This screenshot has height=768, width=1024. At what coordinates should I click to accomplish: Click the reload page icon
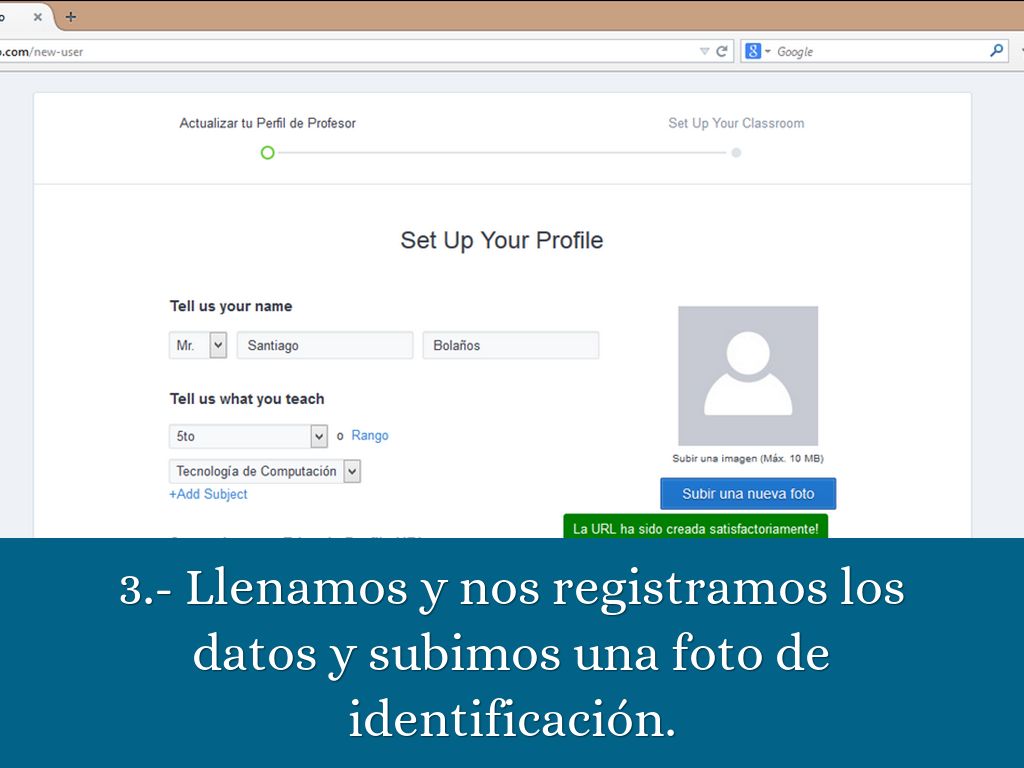pos(722,51)
